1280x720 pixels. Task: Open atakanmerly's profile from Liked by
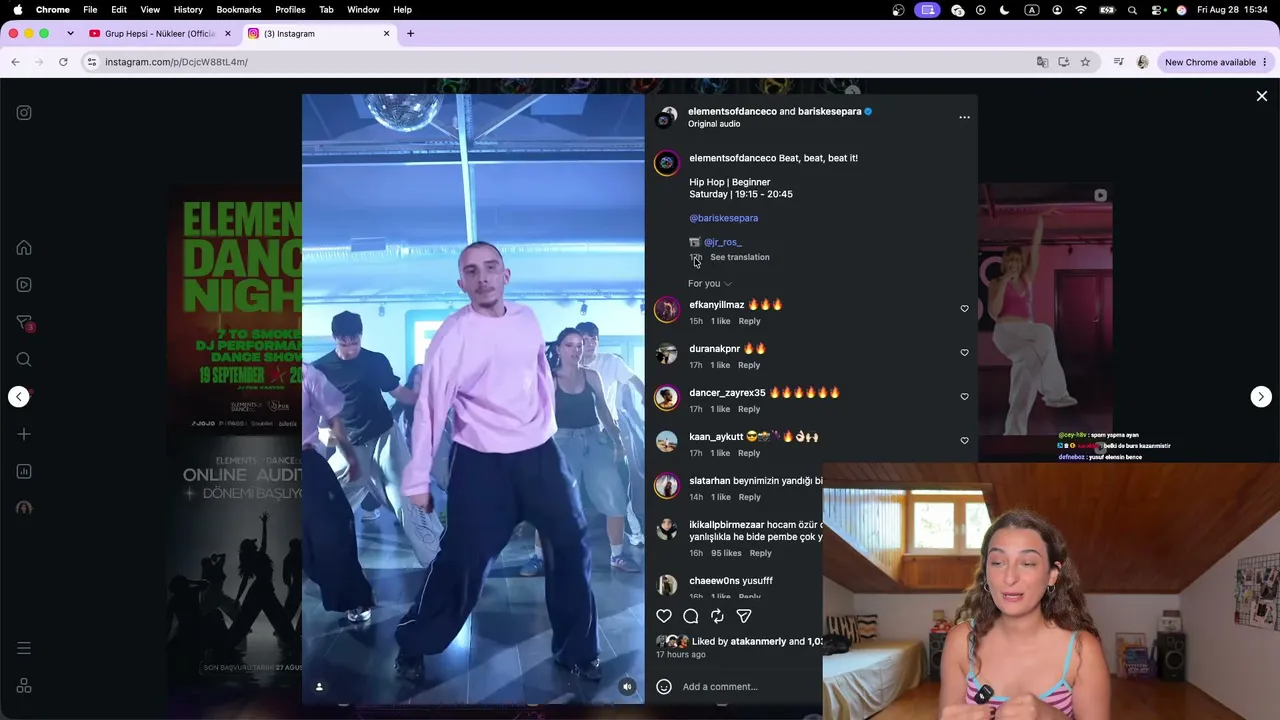[x=758, y=642]
